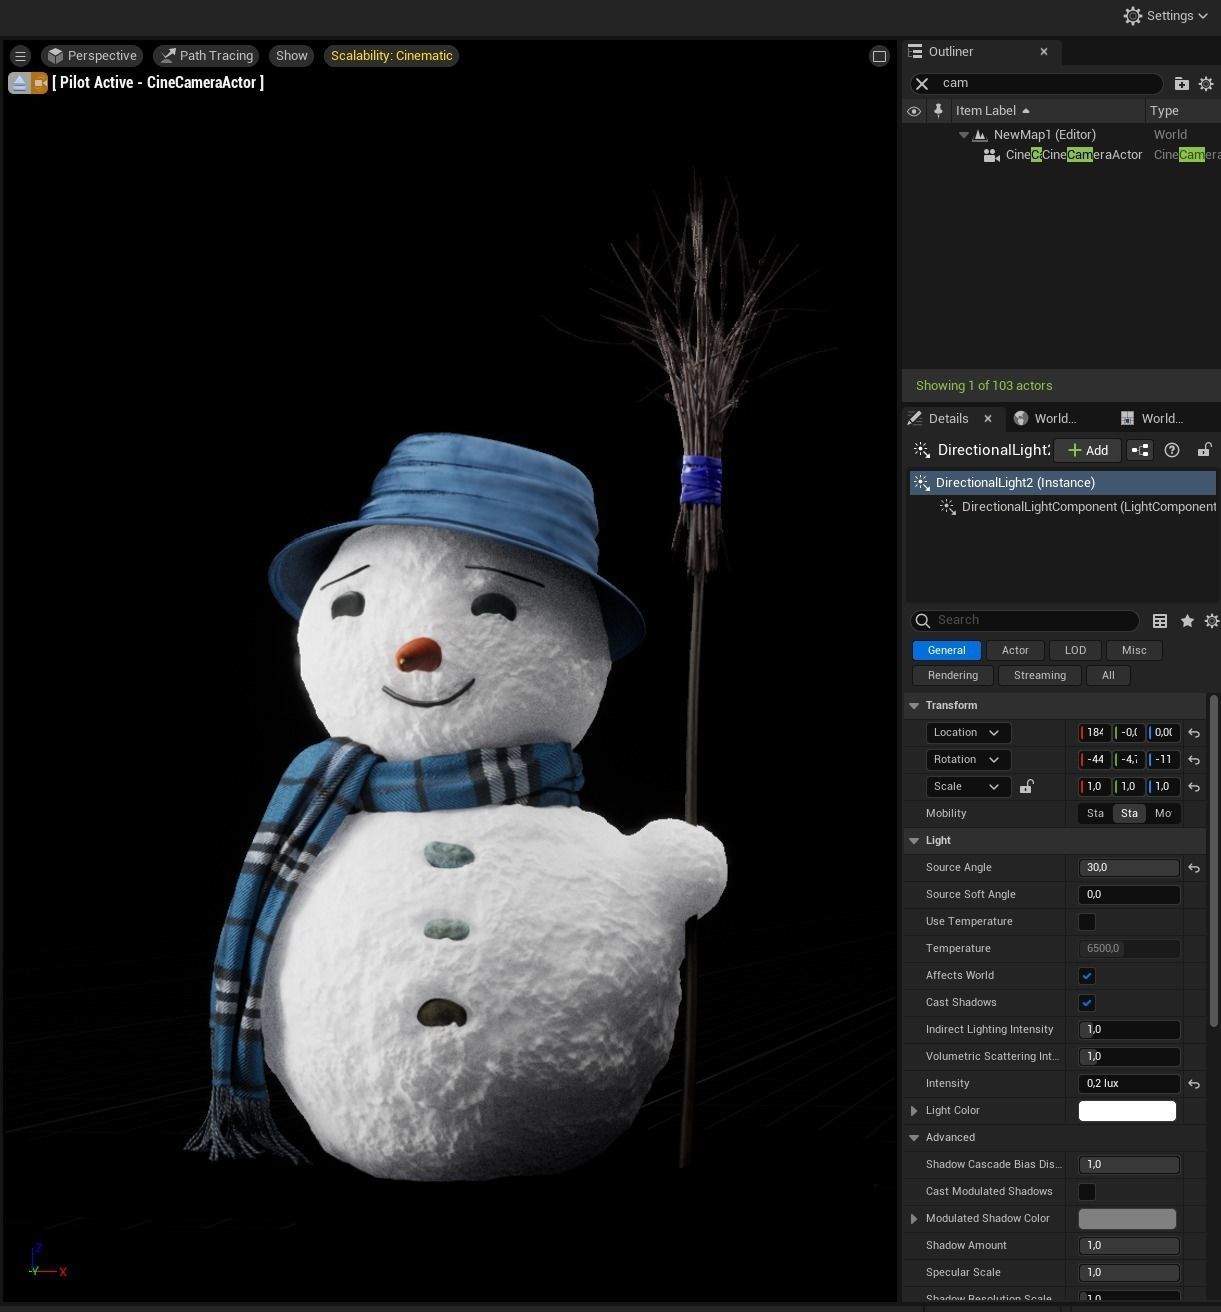This screenshot has width=1221, height=1312.
Task: Open the Scale dropdown
Action: pyautogui.click(x=968, y=787)
